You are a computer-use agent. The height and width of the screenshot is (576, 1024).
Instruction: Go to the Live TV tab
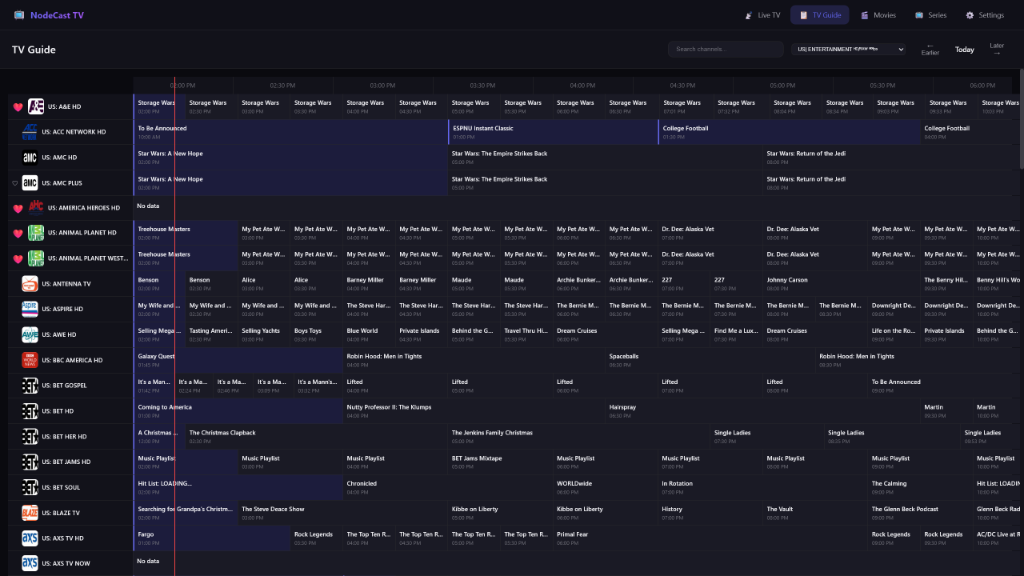763,15
